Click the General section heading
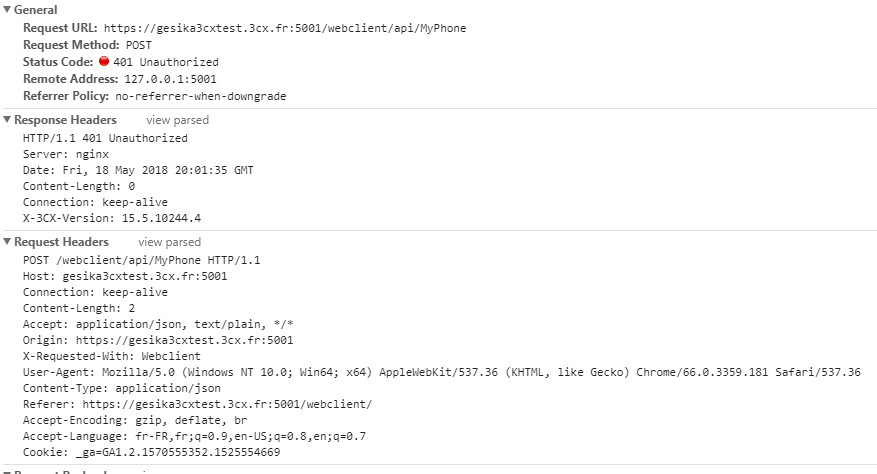The width and height of the screenshot is (877, 474). (x=35, y=10)
